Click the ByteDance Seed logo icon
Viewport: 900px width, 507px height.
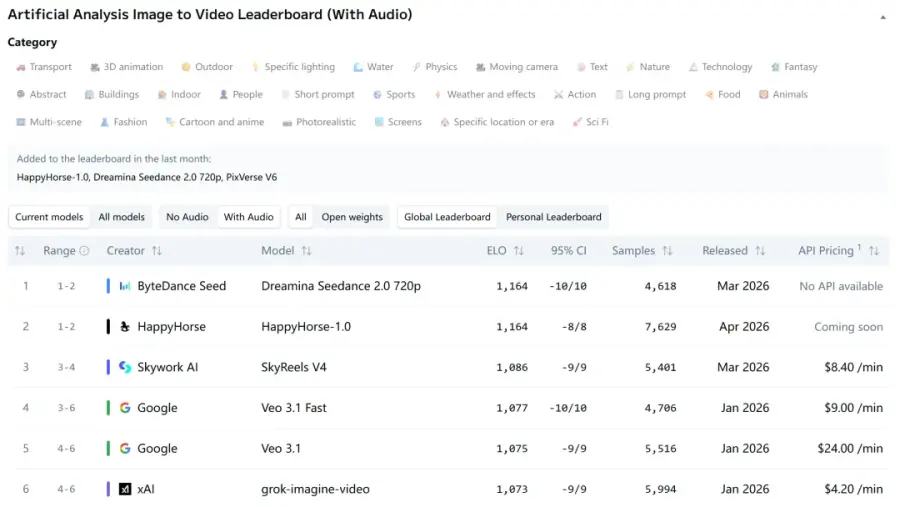[125, 286]
